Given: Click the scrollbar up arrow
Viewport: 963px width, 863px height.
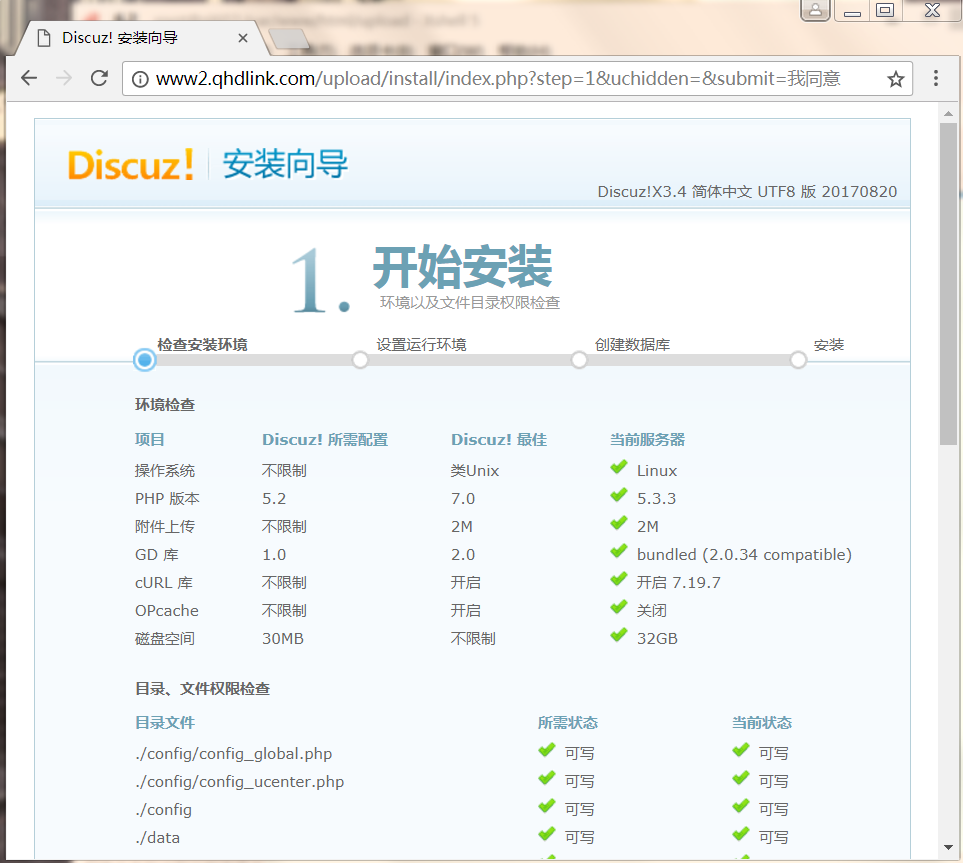Looking at the screenshot, I should click(948, 114).
